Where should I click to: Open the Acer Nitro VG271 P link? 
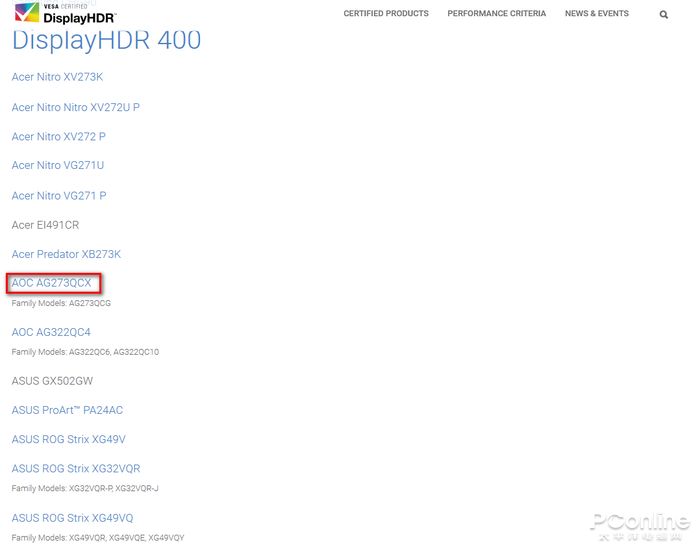(58, 195)
